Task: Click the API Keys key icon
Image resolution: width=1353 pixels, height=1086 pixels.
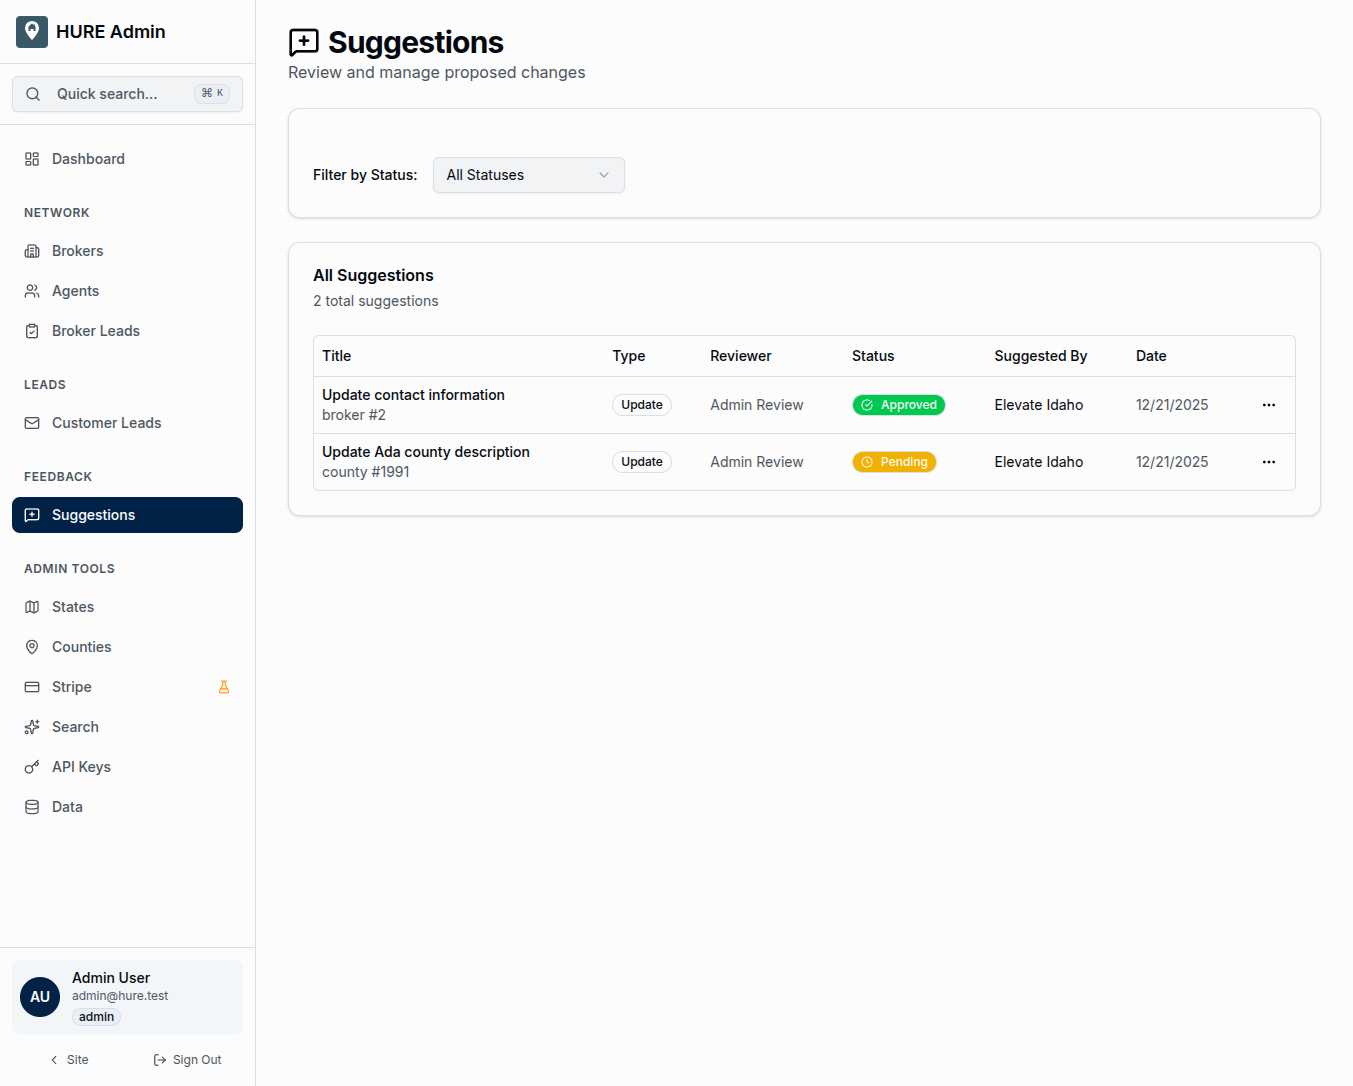Action: 32,767
